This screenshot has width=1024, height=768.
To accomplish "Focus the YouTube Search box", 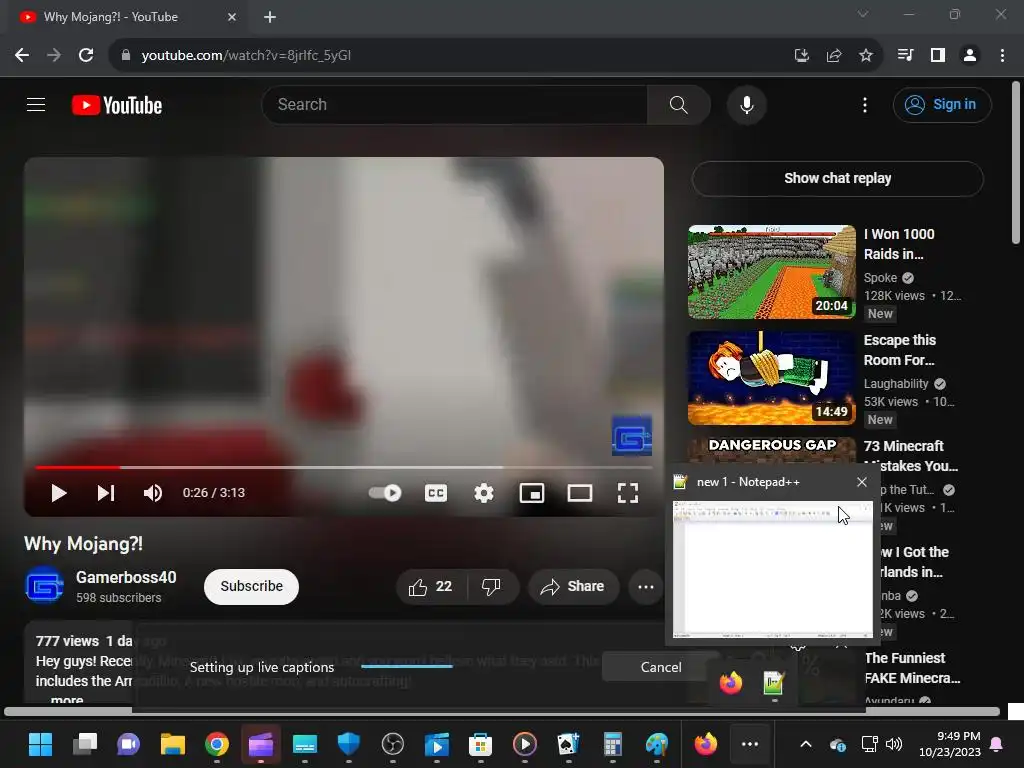I will (455, 104).
